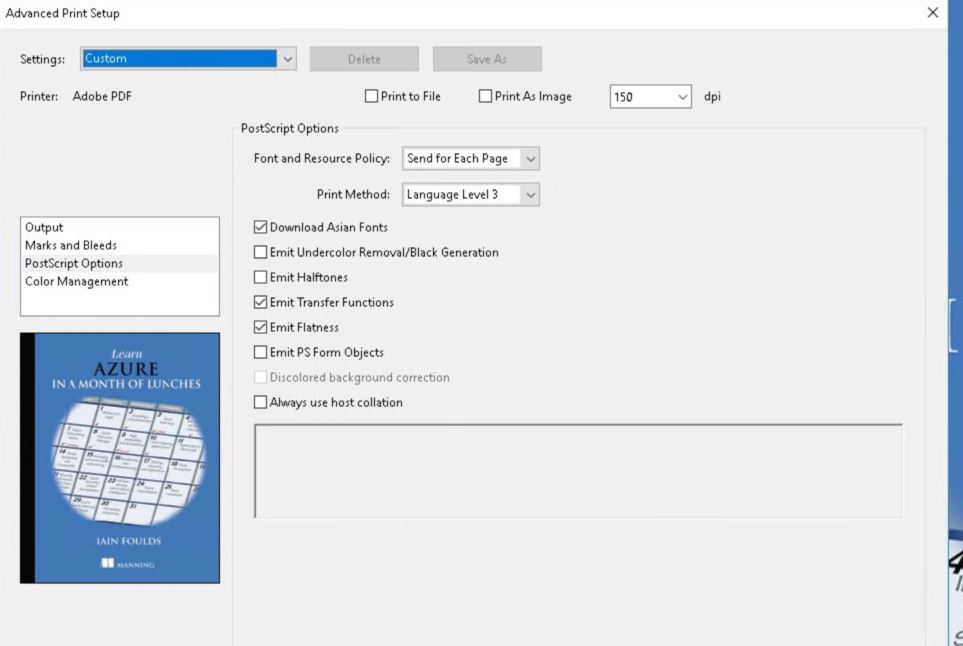Disable Emit Transfer Functions

tap(260, 302)
